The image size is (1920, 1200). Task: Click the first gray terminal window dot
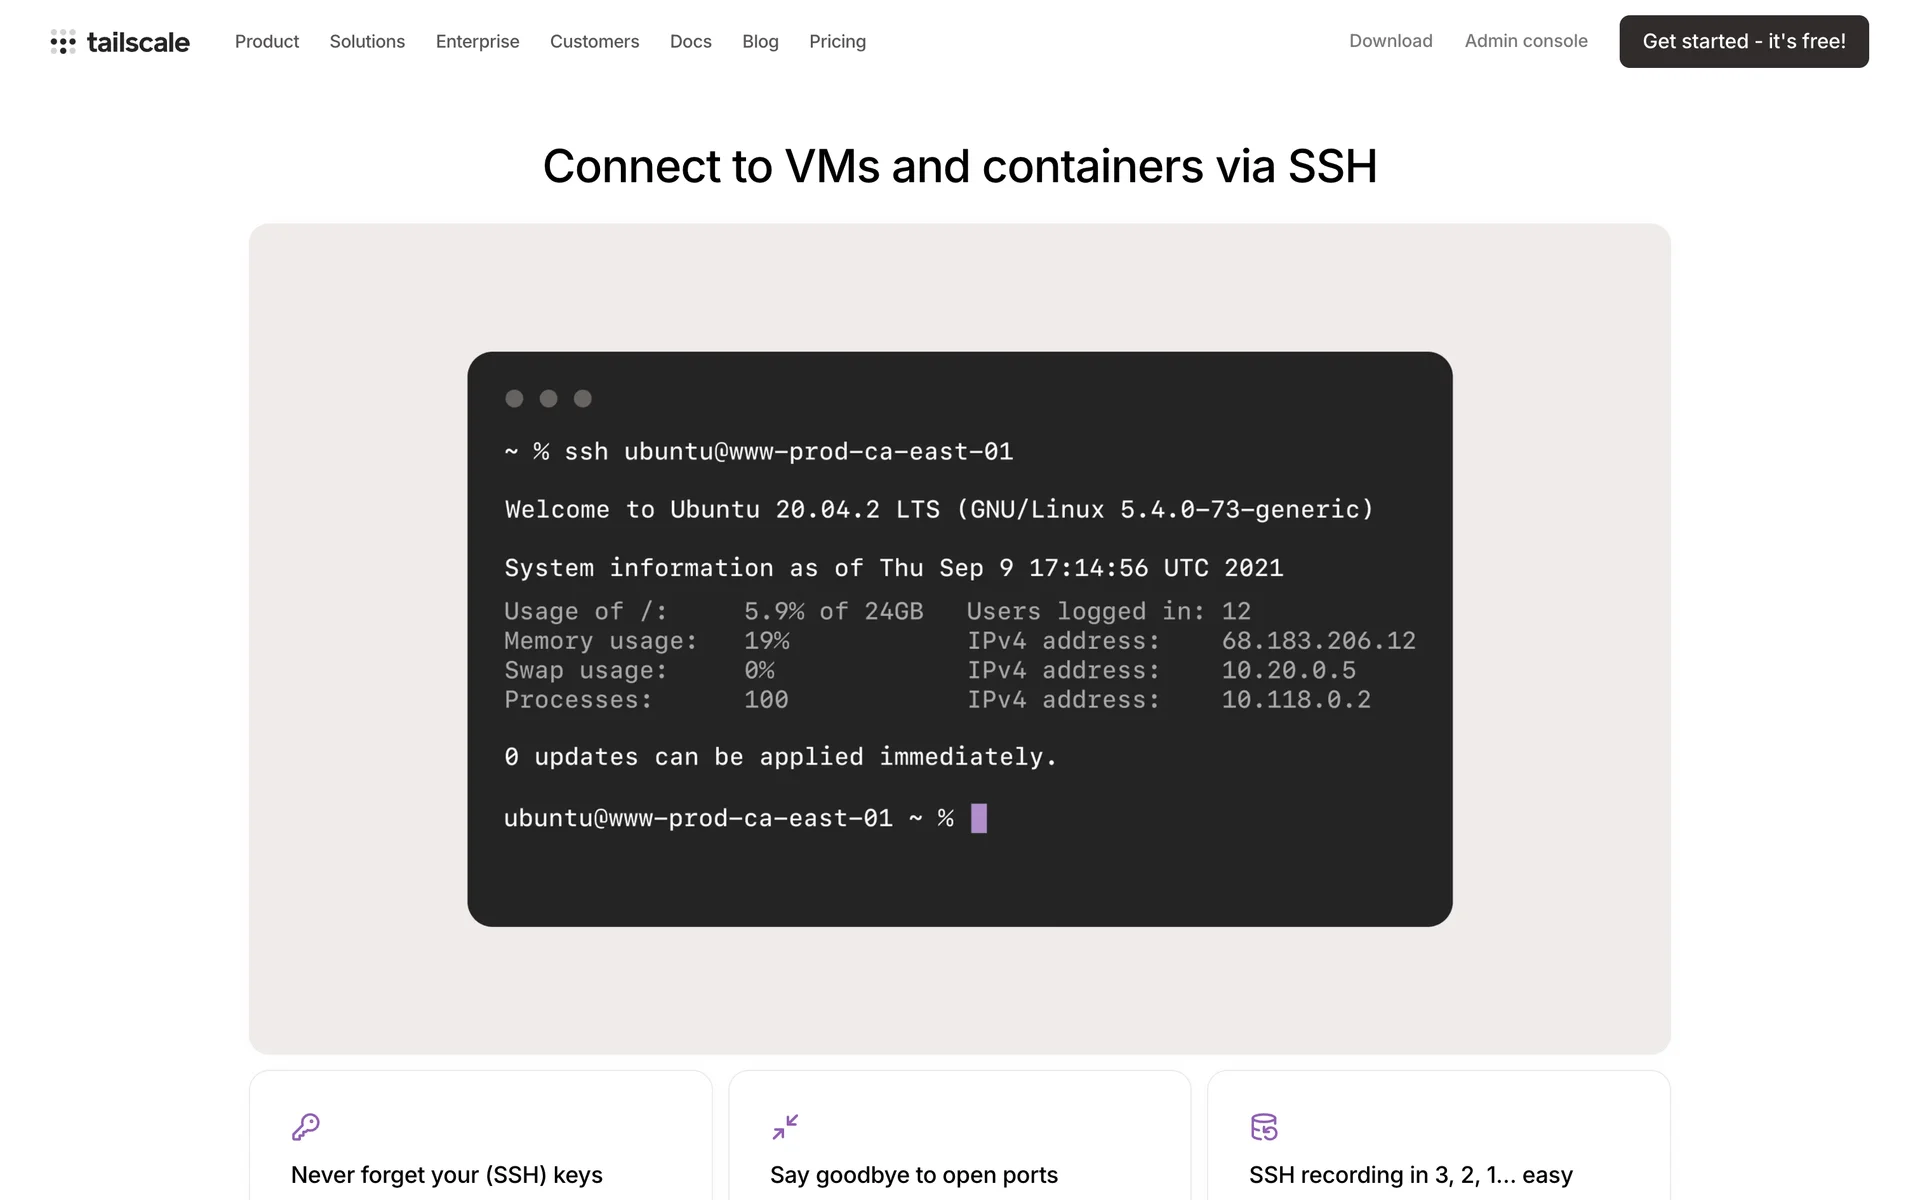[514, 399]
